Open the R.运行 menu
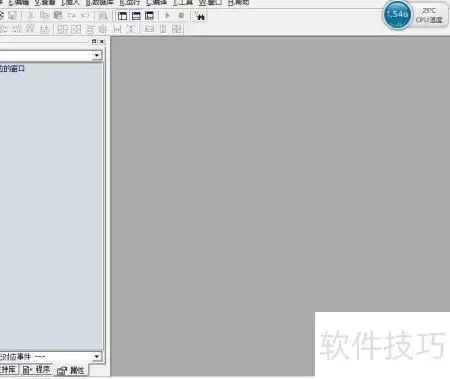Screen dimensions: 450x379 130,3
